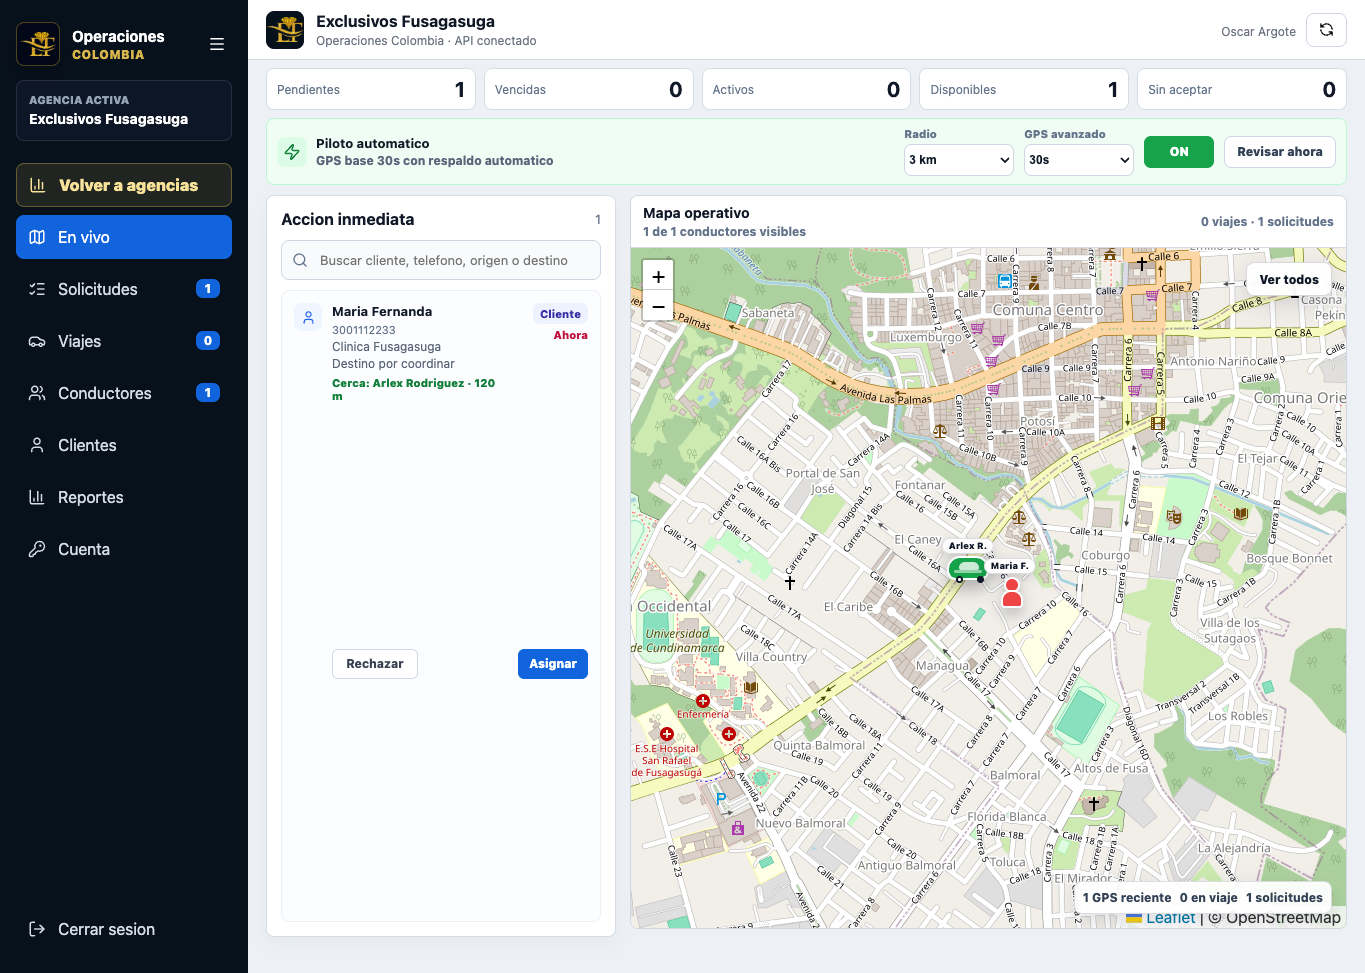The image size is (1365, 973).
Task: Click the Cerca: Arlex Rodriguez text
Action: (x=413, y=389)
